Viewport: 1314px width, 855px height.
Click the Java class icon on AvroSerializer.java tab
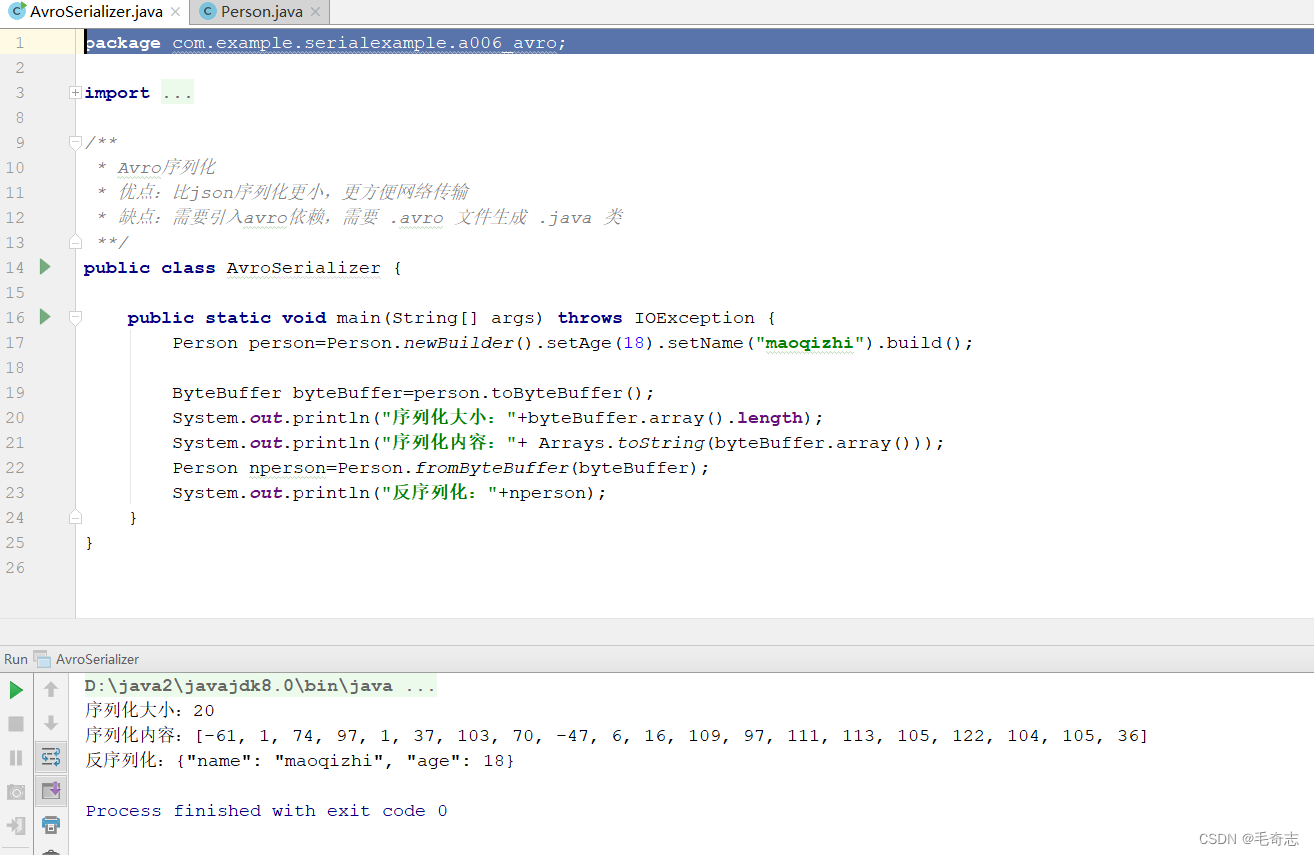pos(17,12)
